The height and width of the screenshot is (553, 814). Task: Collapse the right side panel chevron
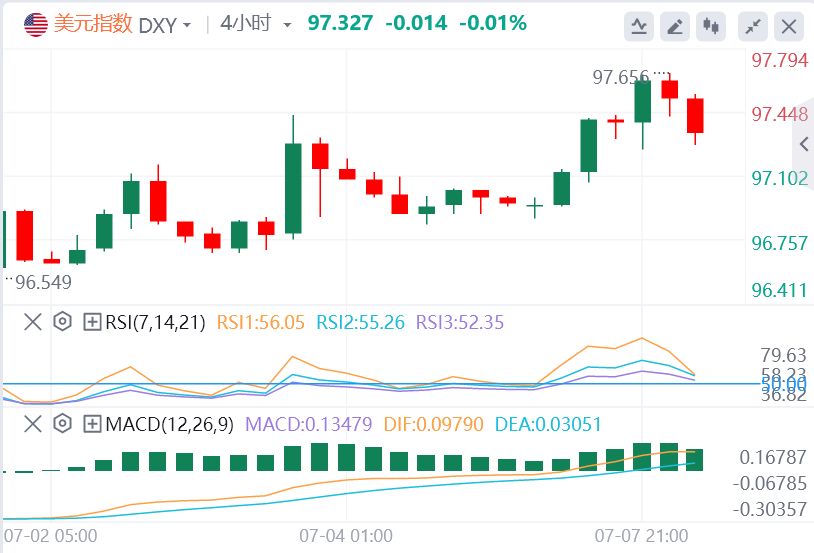(803, 145)
